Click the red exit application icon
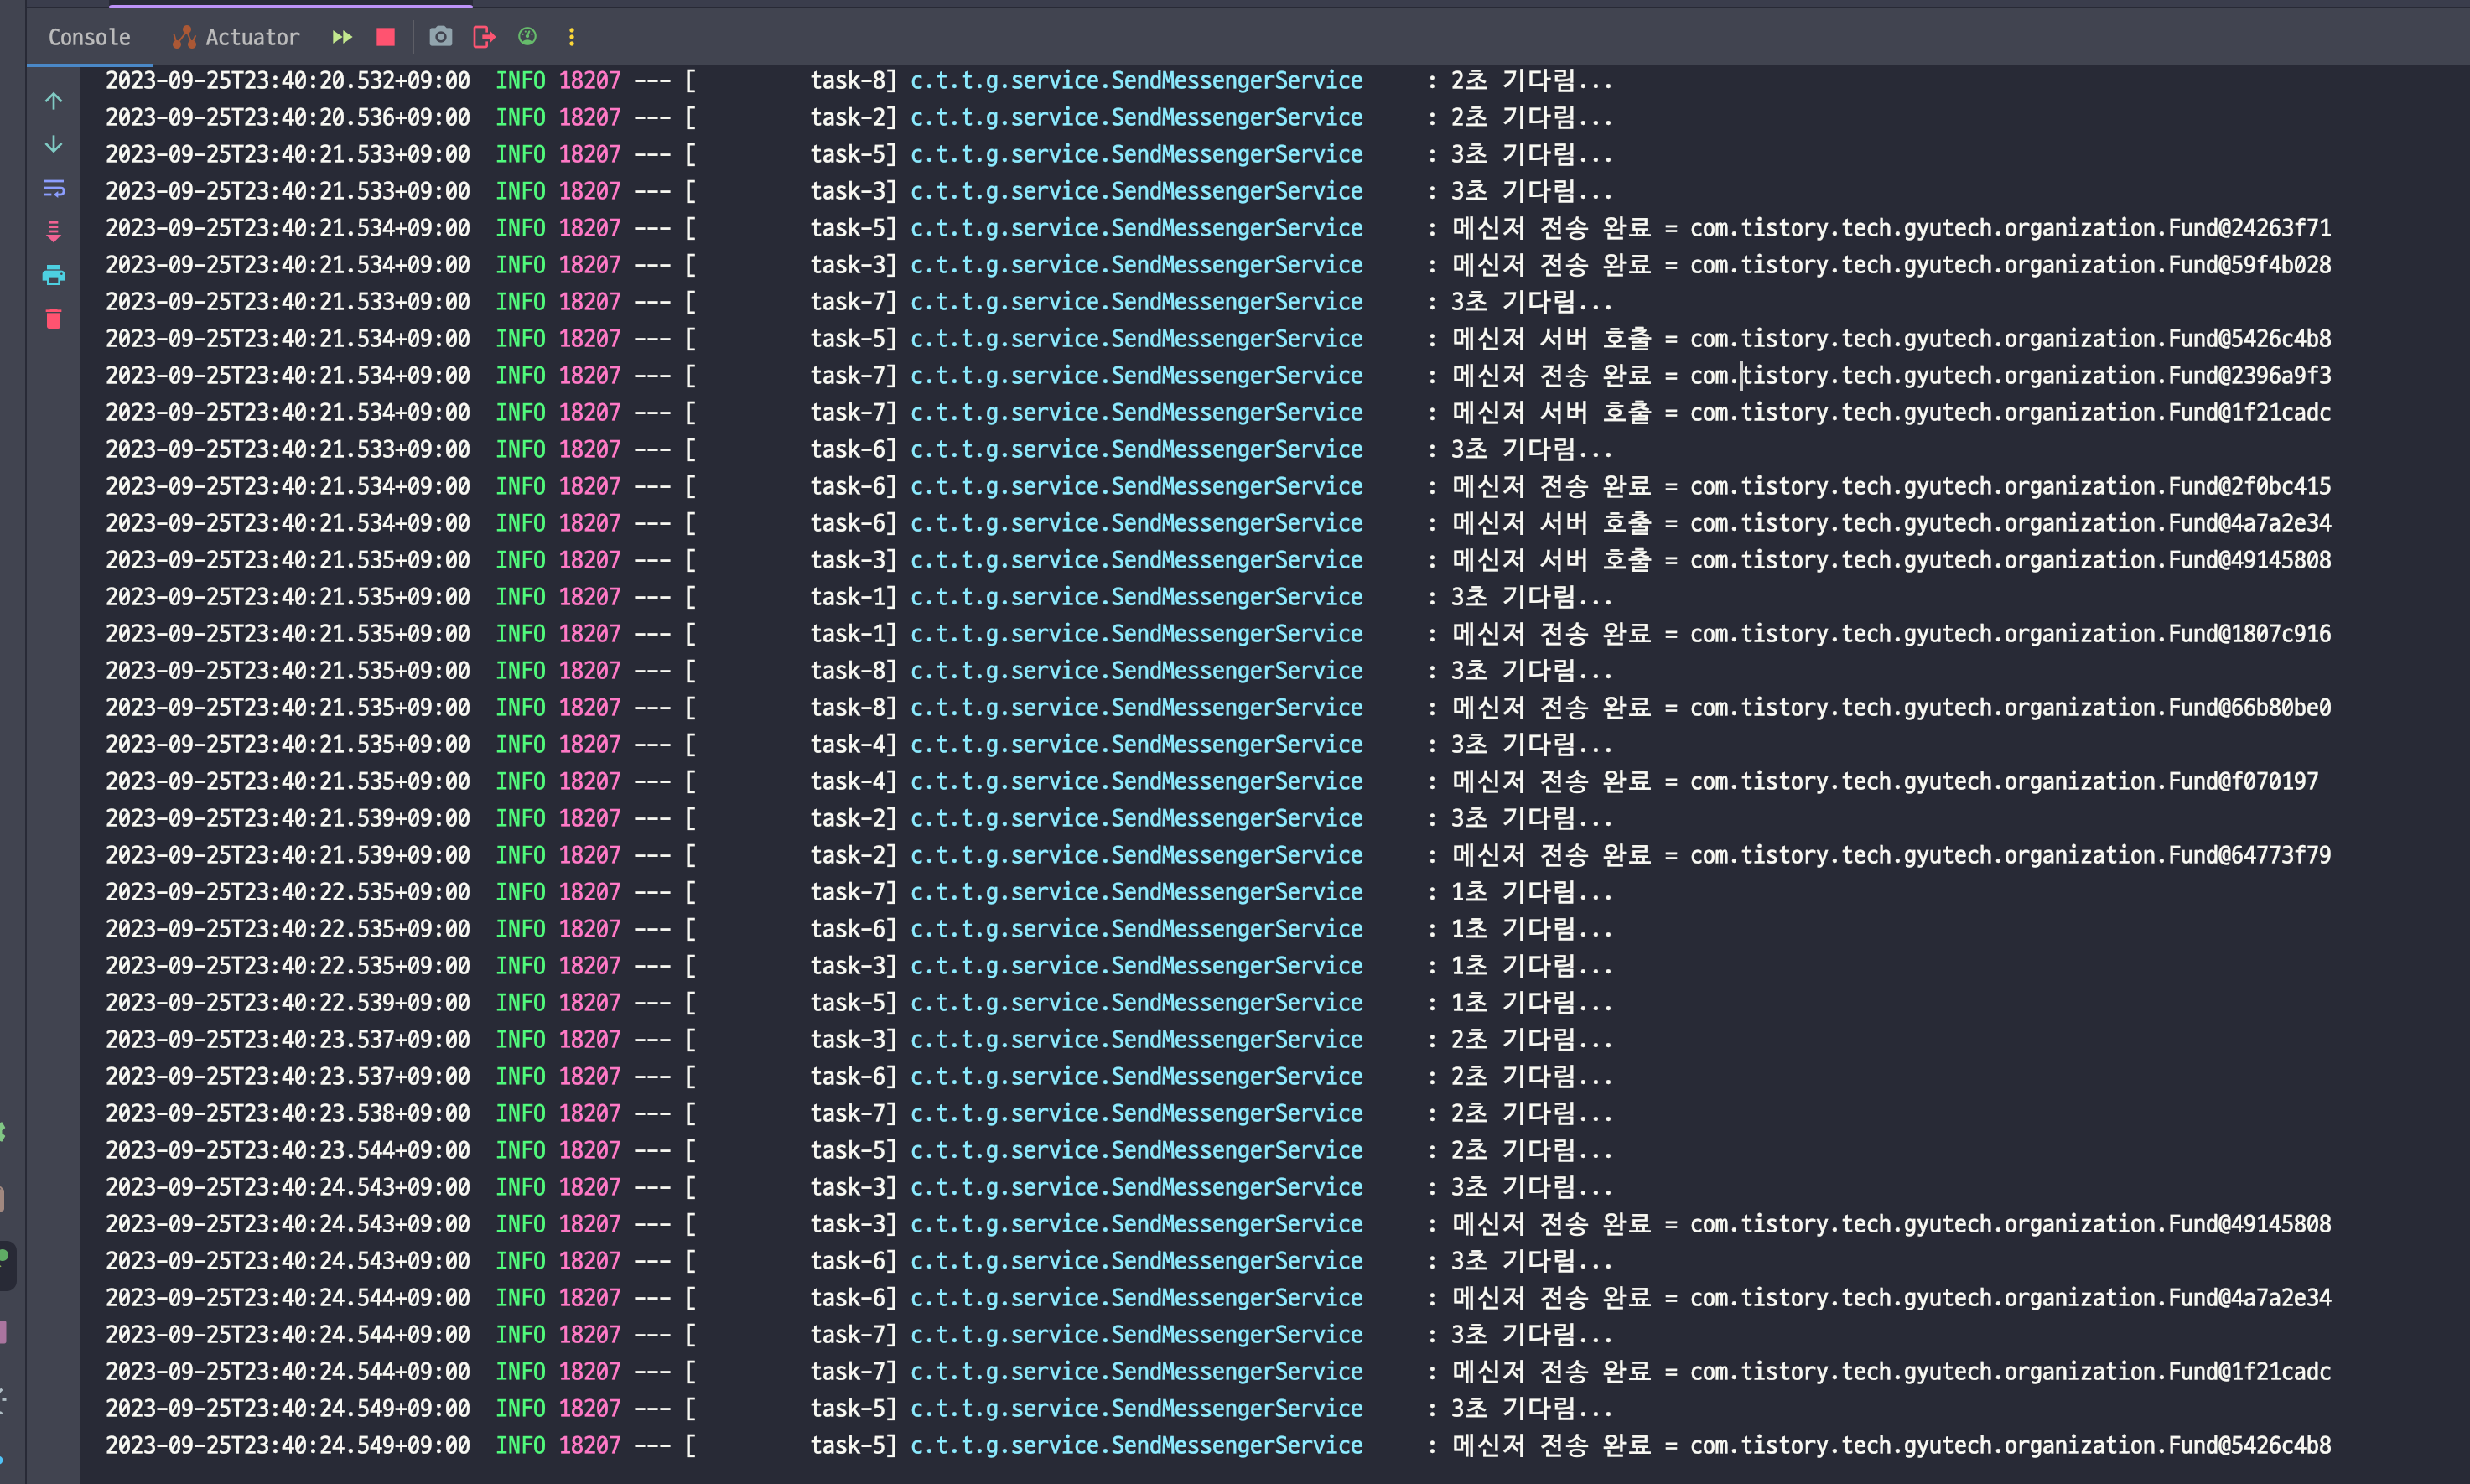 click(484, 37)
